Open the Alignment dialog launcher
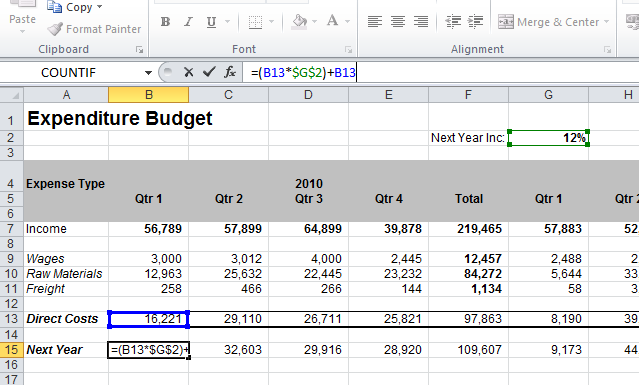Viewport: 639px width, 385px height. pos(608,50)
